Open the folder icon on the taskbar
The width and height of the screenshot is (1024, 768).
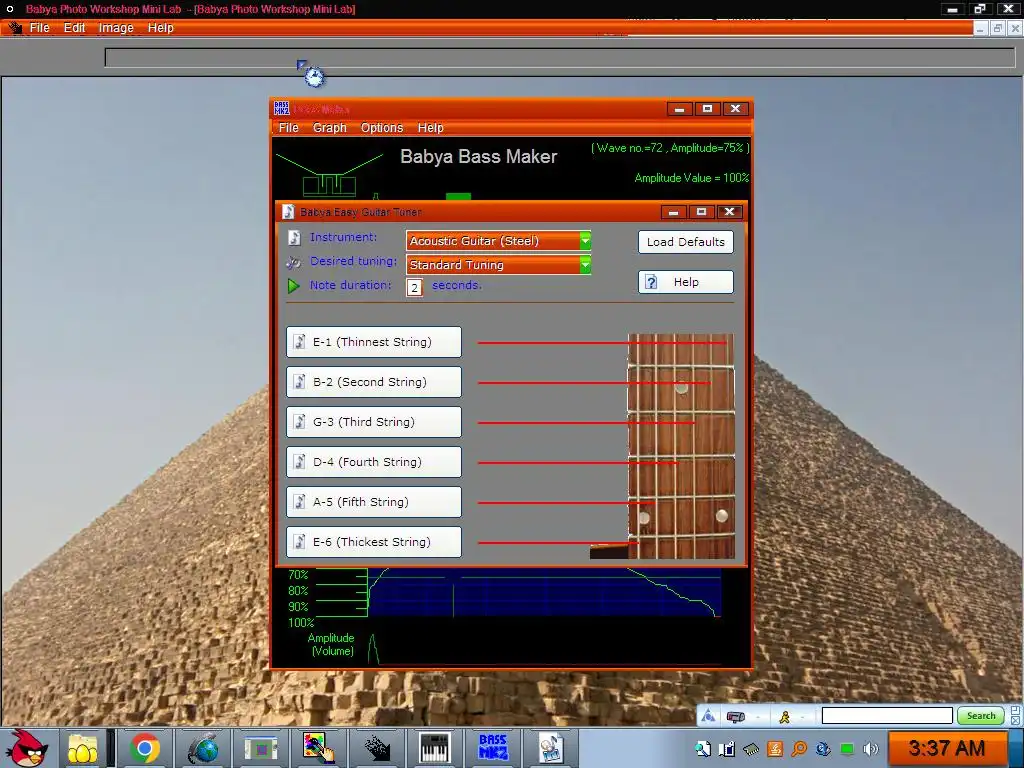82,748
